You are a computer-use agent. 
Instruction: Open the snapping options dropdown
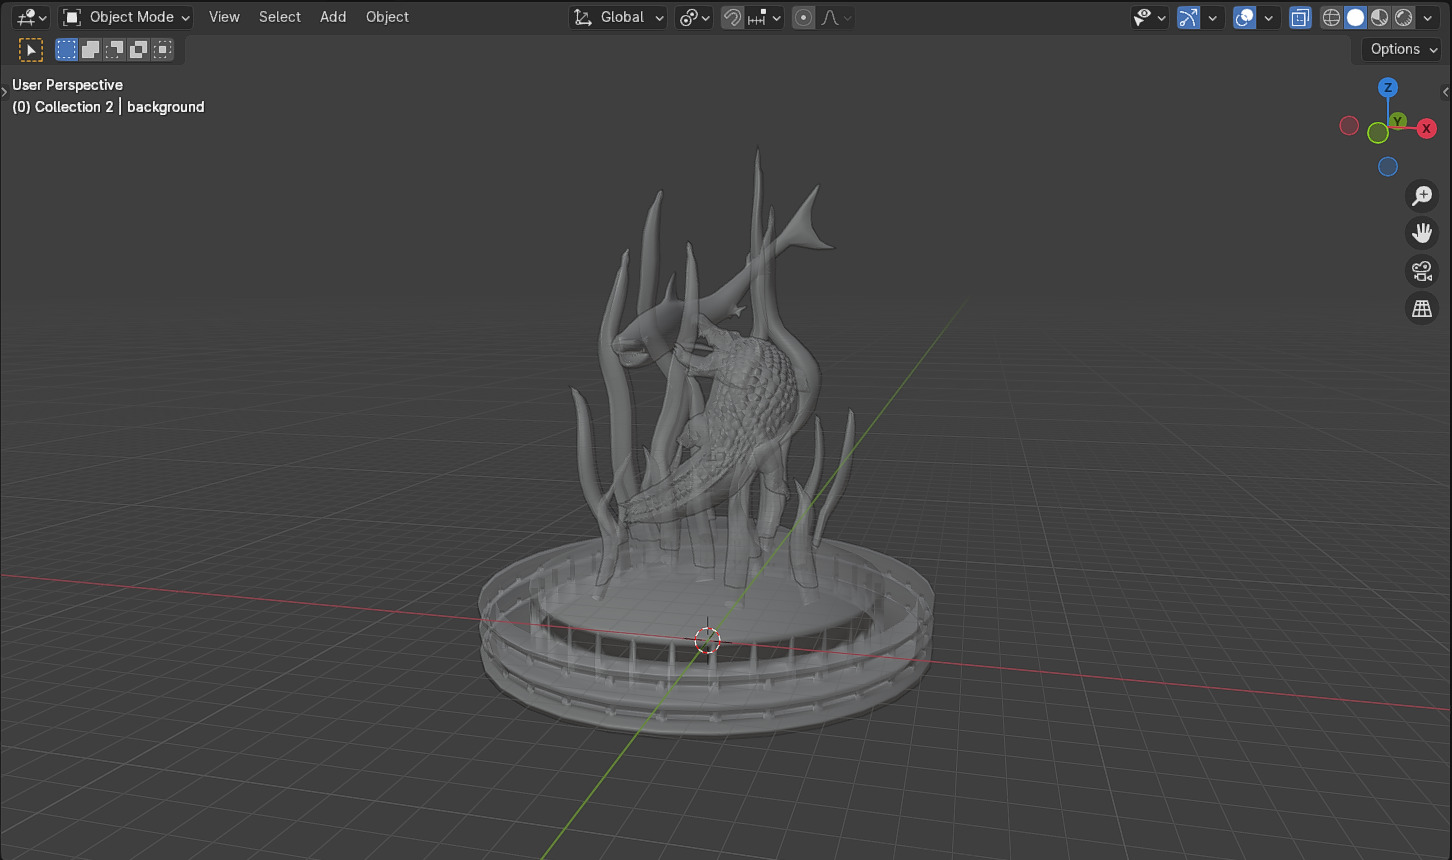(x=765, y=17)
